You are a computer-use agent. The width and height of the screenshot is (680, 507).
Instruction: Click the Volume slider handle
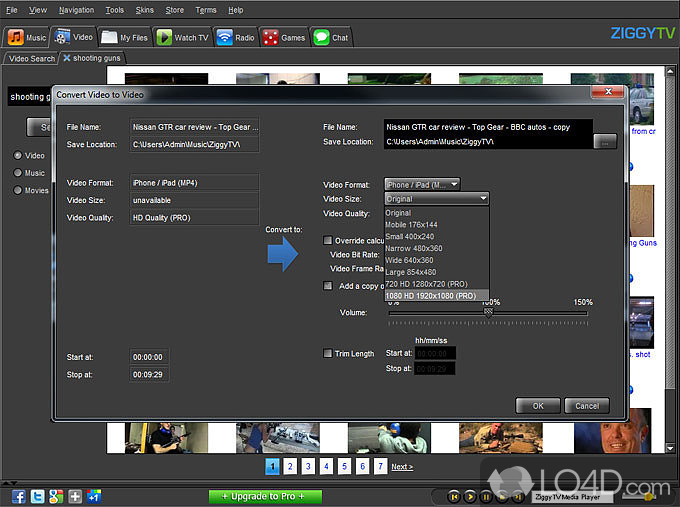(x=488, y=312)
